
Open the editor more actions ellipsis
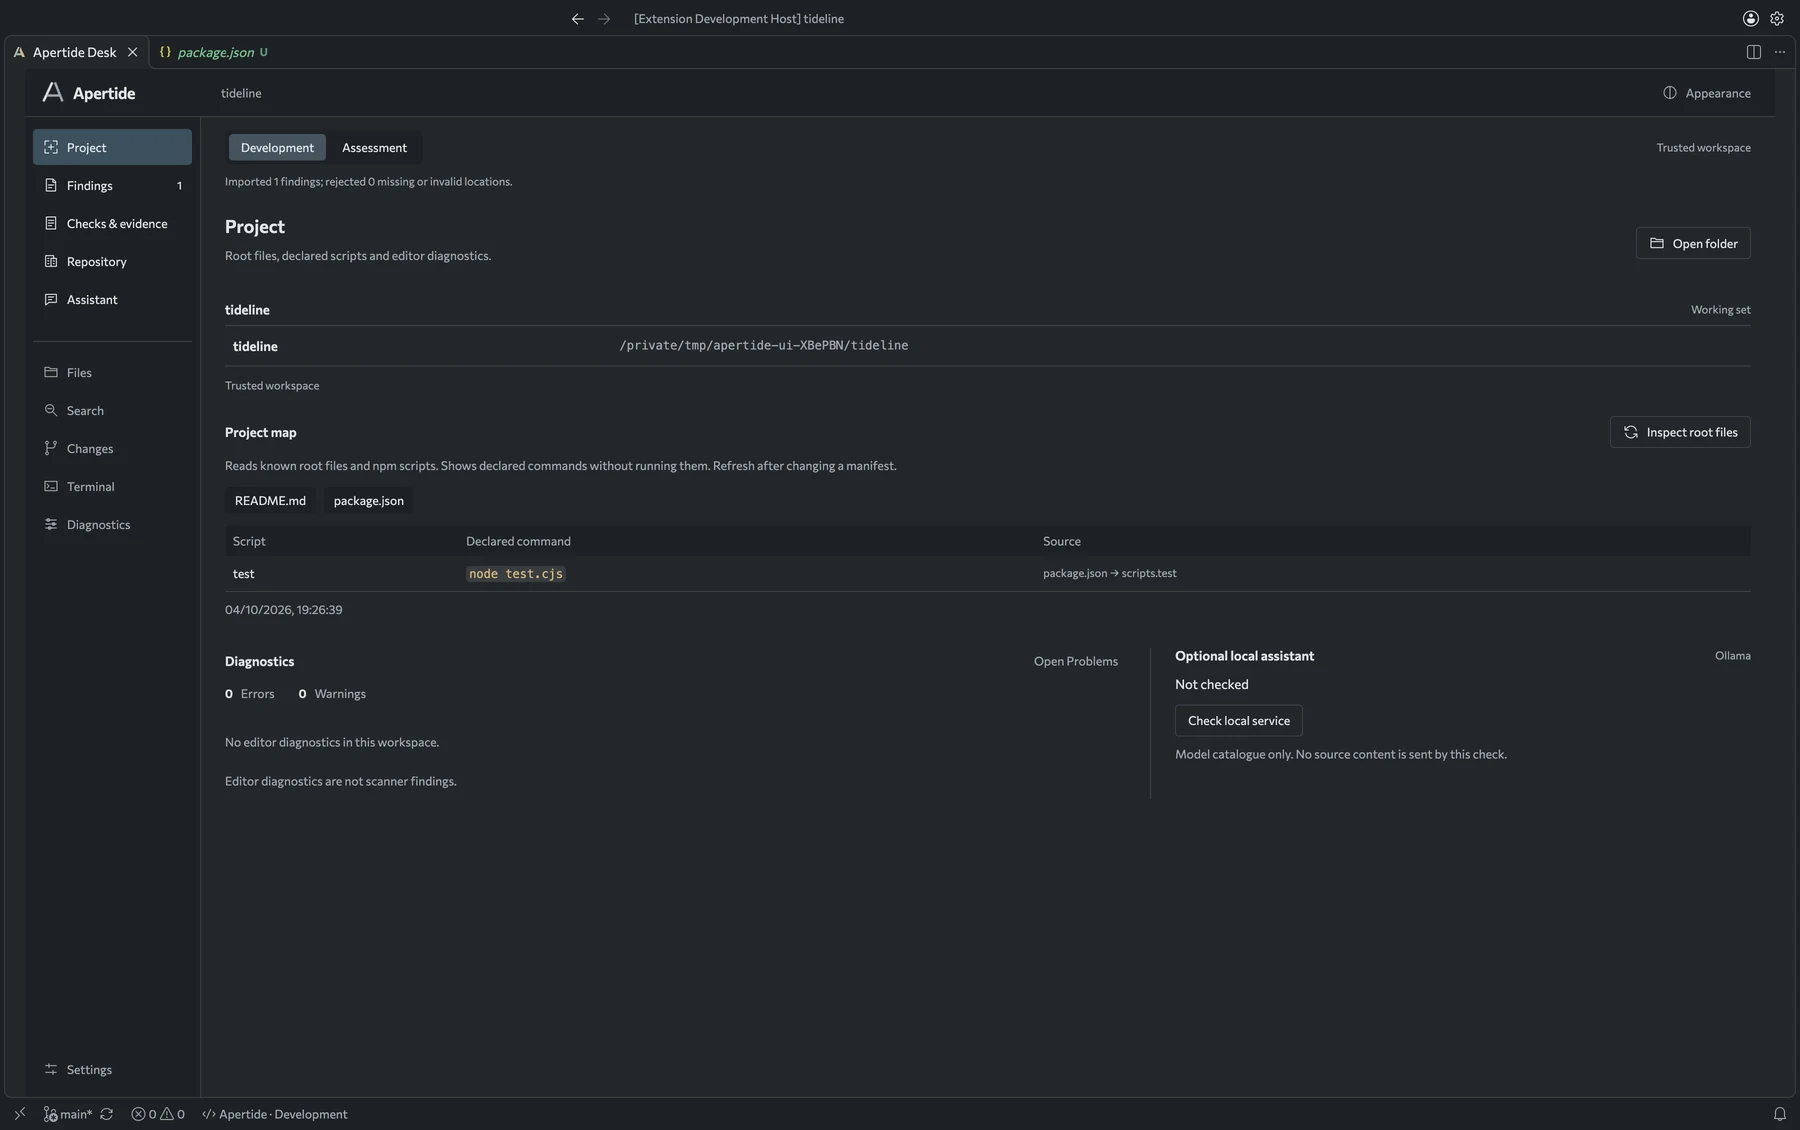[1780, 52]
